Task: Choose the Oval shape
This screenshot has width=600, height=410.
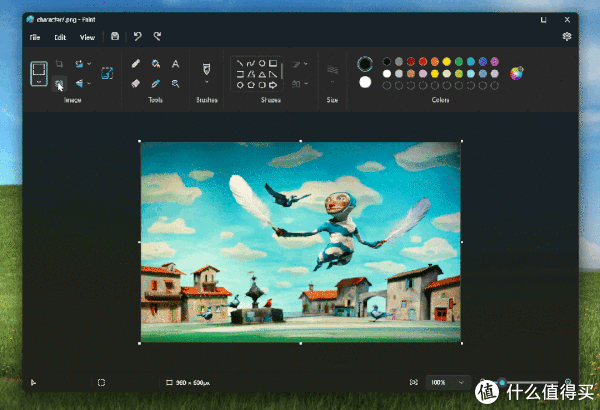Action: (x=262, y=63)
